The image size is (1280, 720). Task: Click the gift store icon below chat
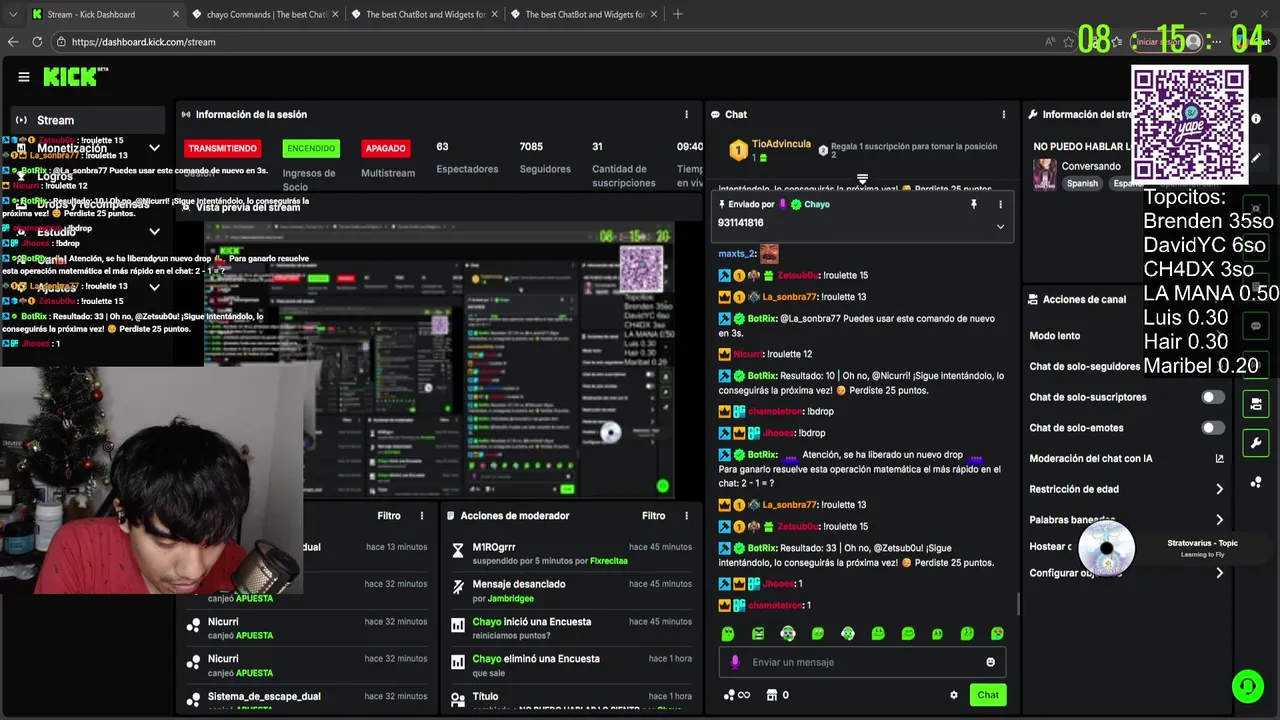tap(772, 695)
